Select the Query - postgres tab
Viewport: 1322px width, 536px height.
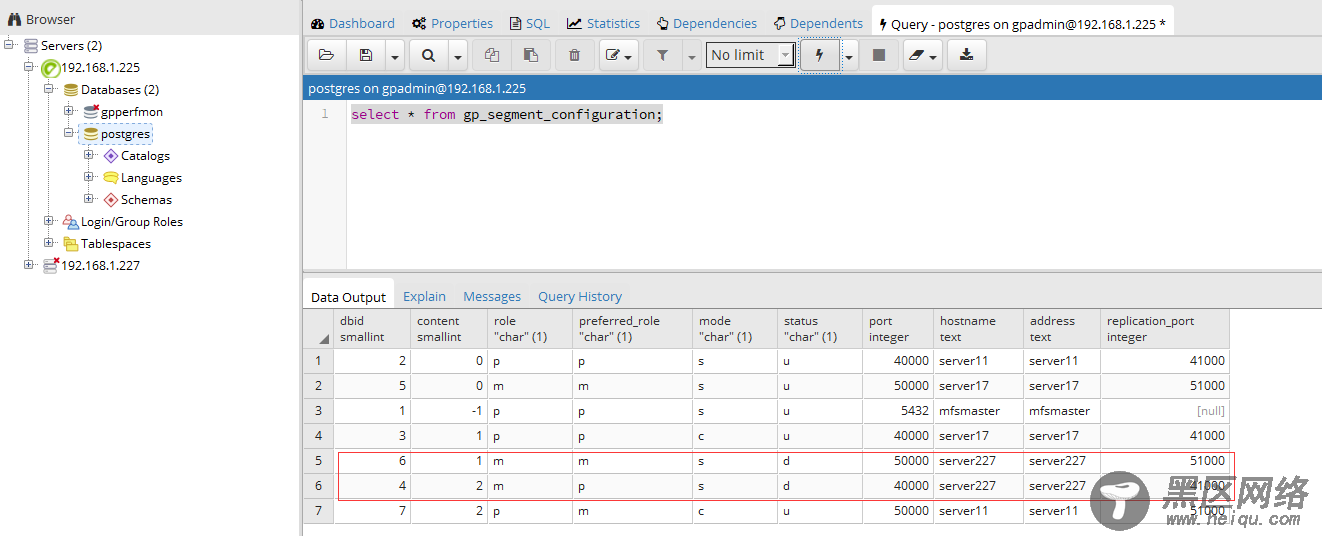1022,23
